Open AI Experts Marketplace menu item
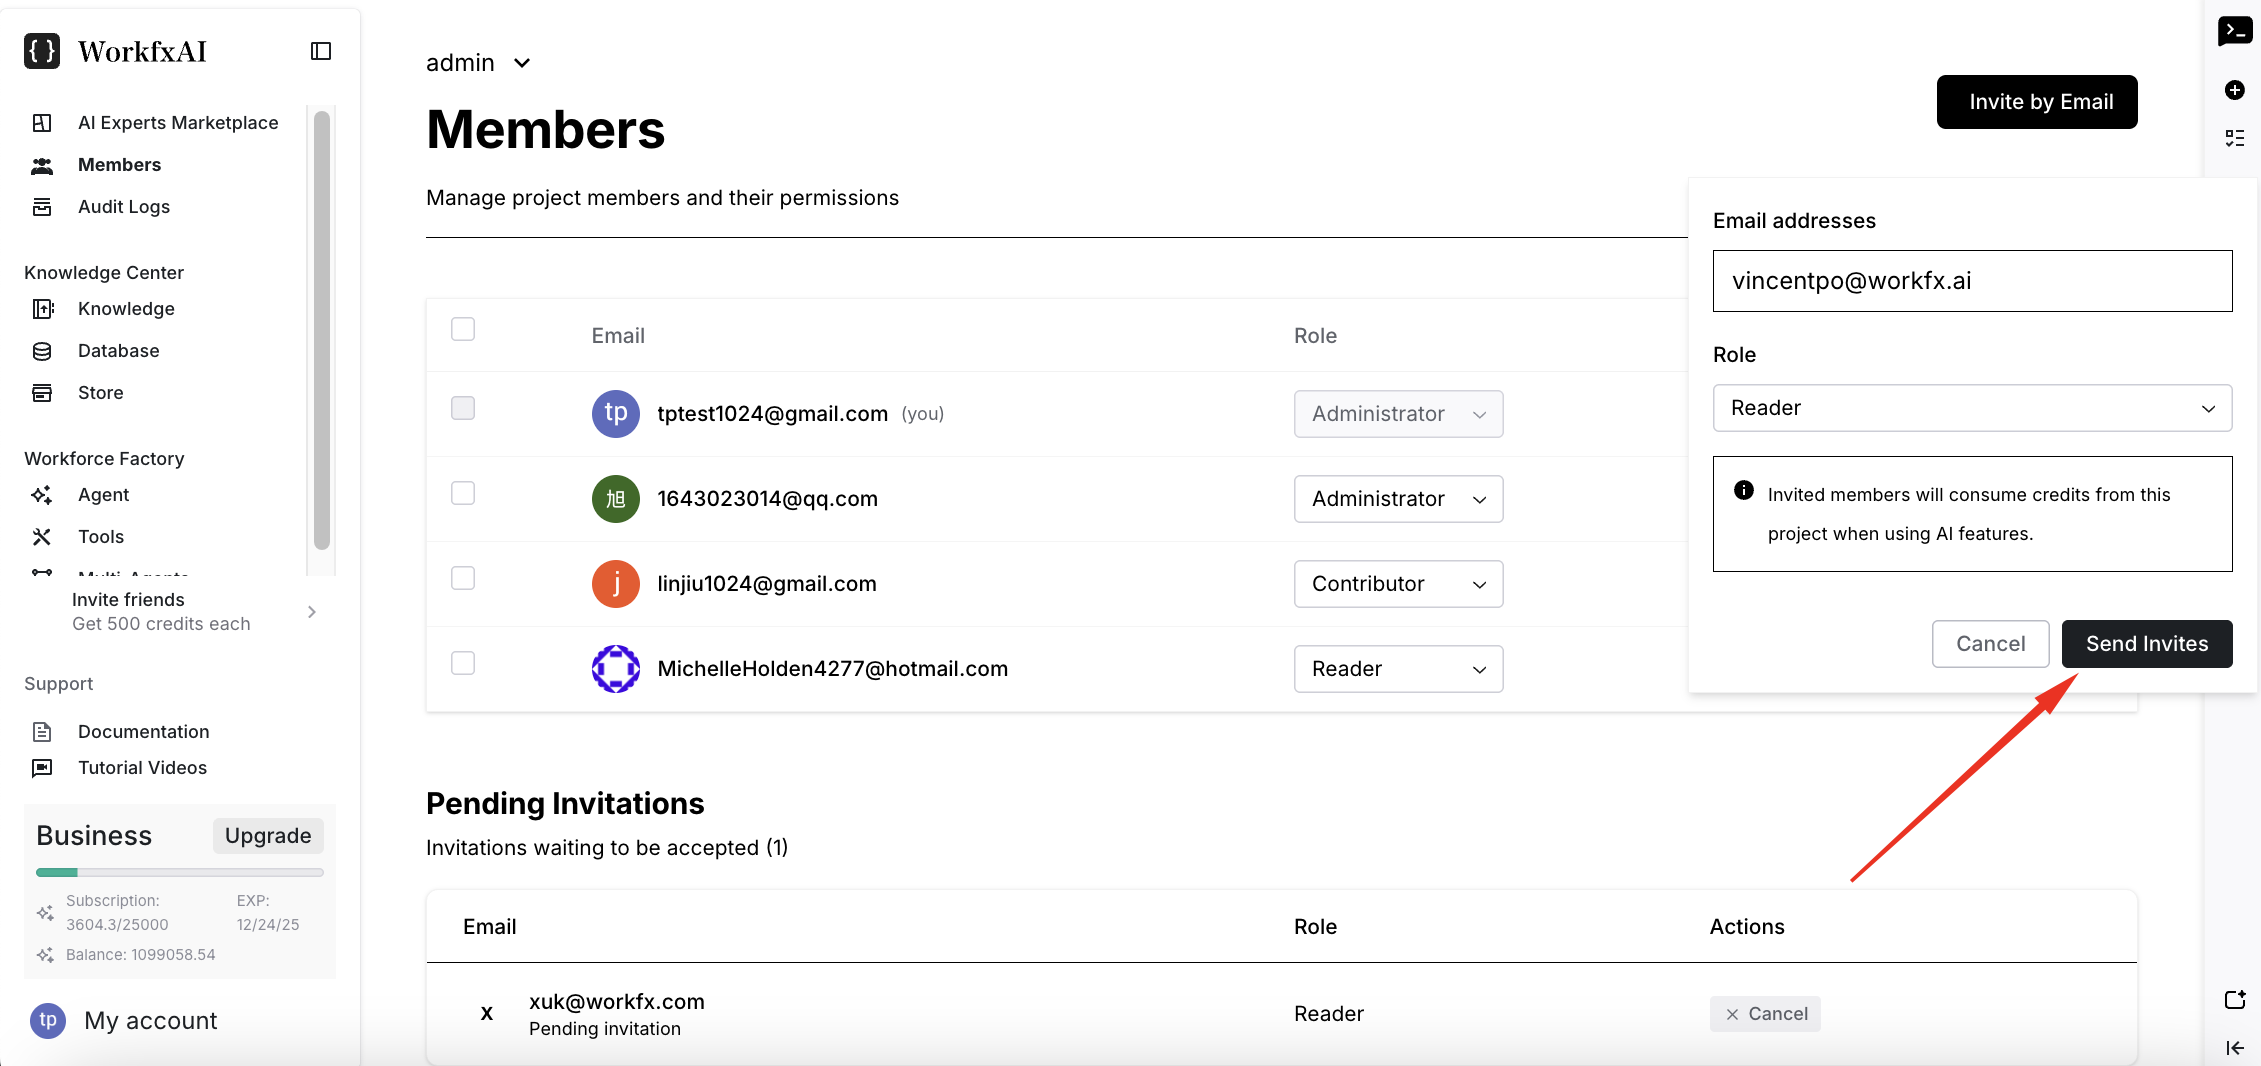The height and width of the screenshot is (1066, 2261). pos(178,123)
